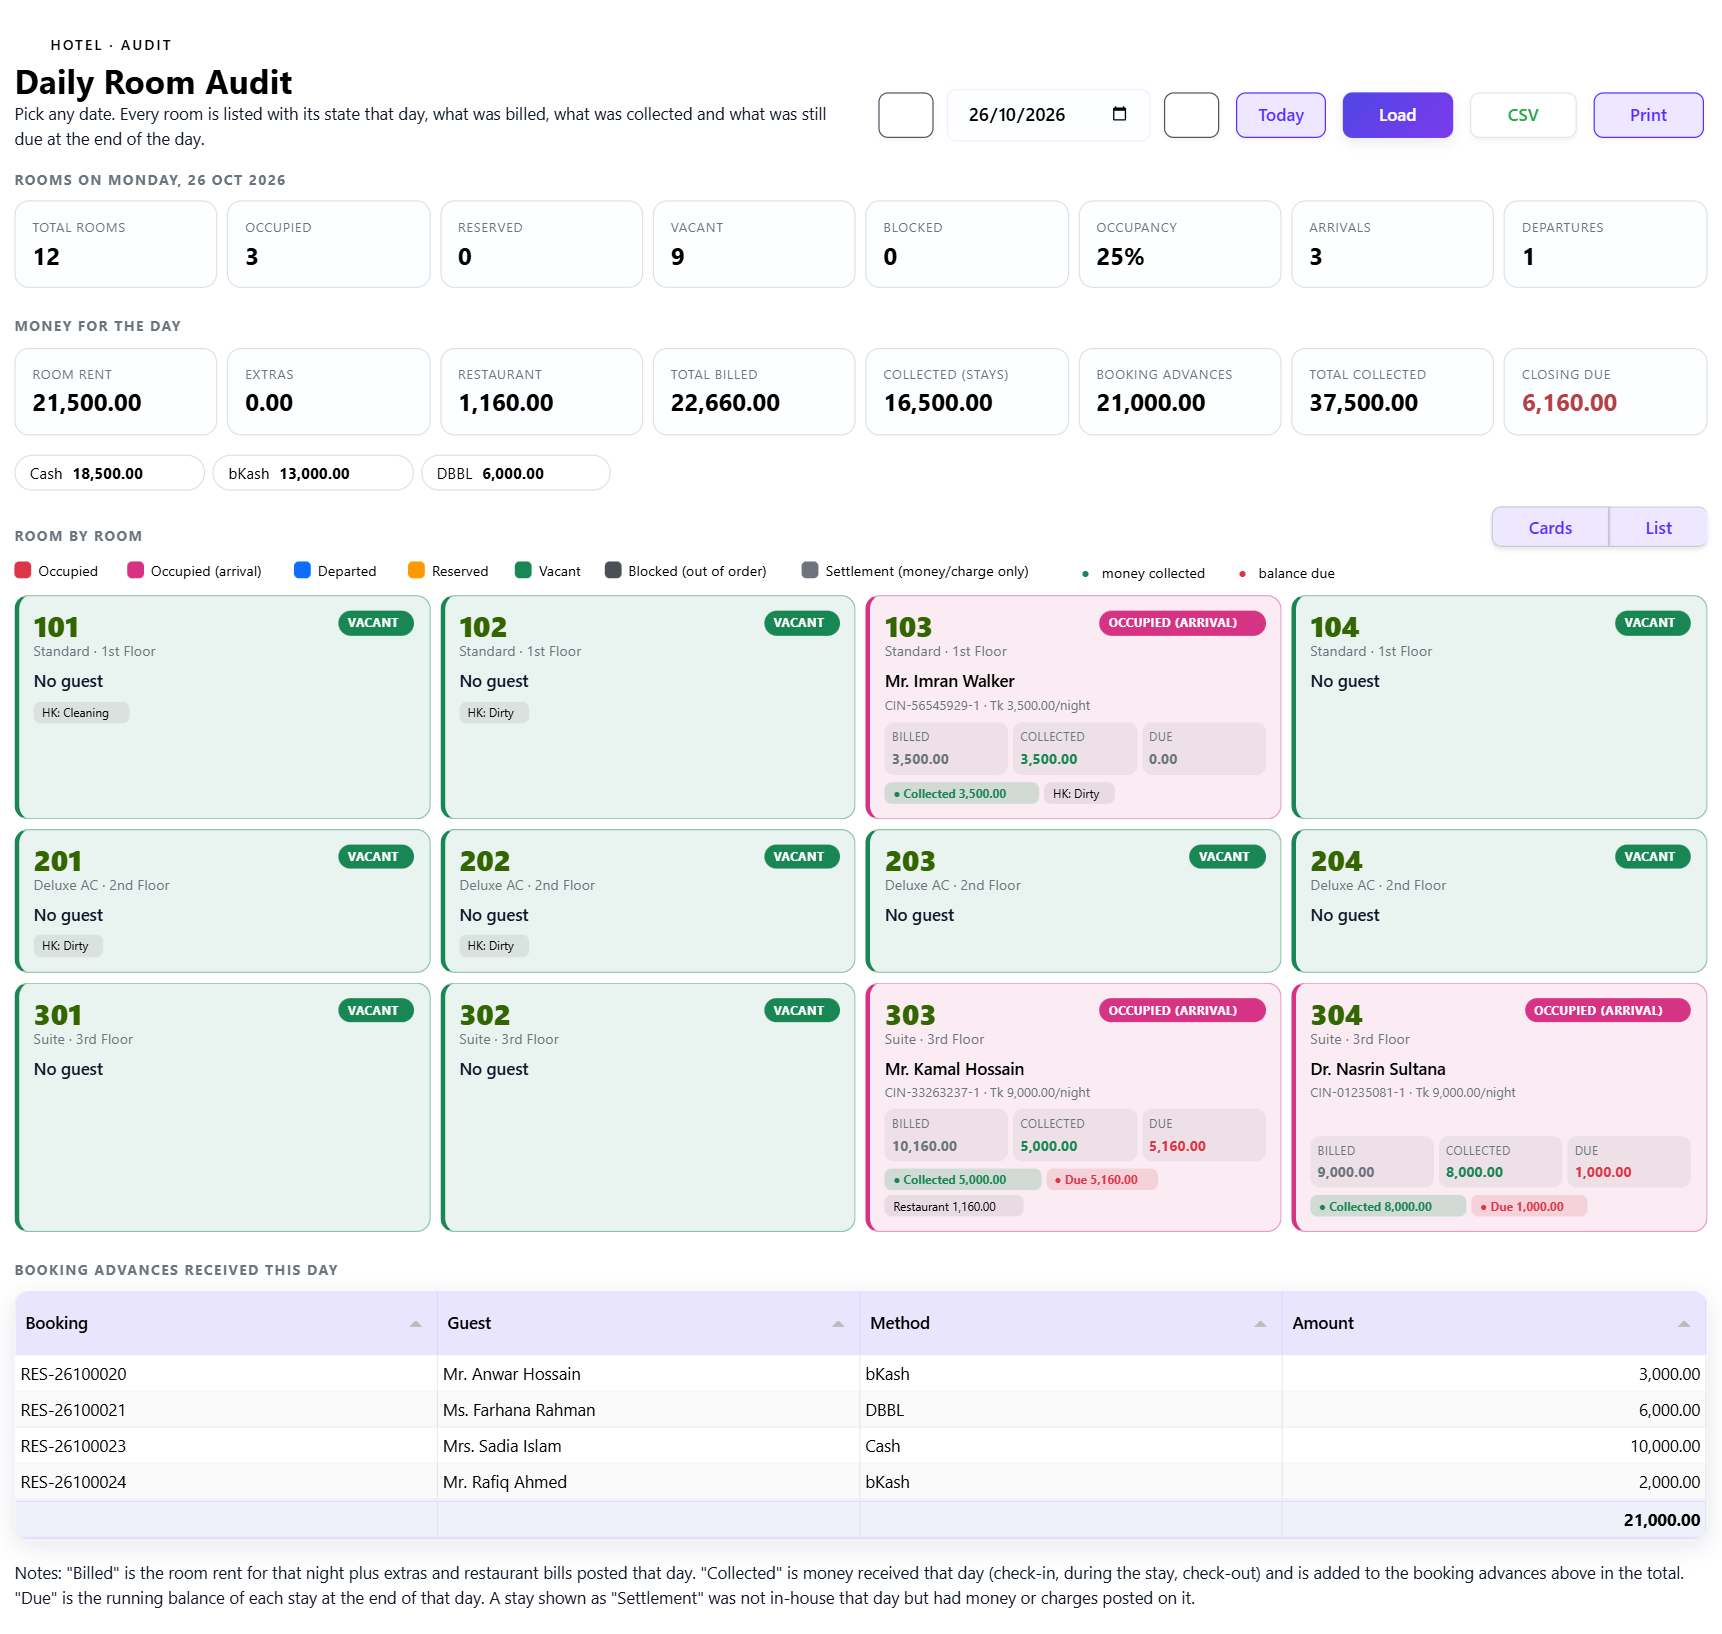Click the Collected 8,000.00 chip

click(1388, 1207)
